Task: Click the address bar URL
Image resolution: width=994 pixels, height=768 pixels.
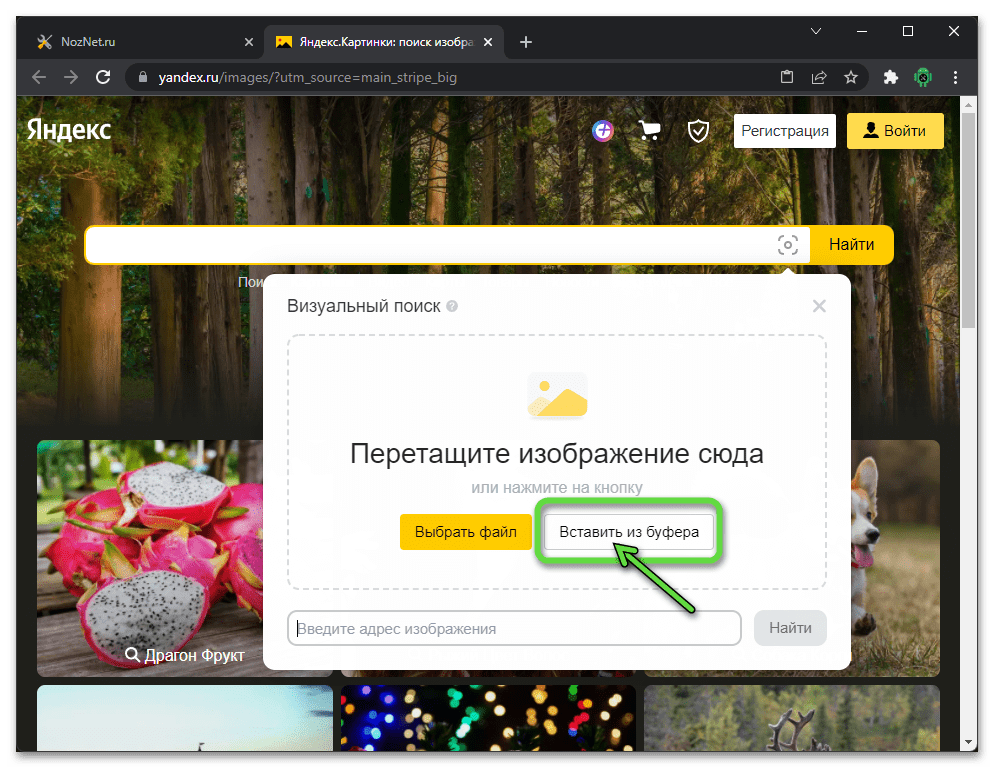Action: click(x=307, y=77)
